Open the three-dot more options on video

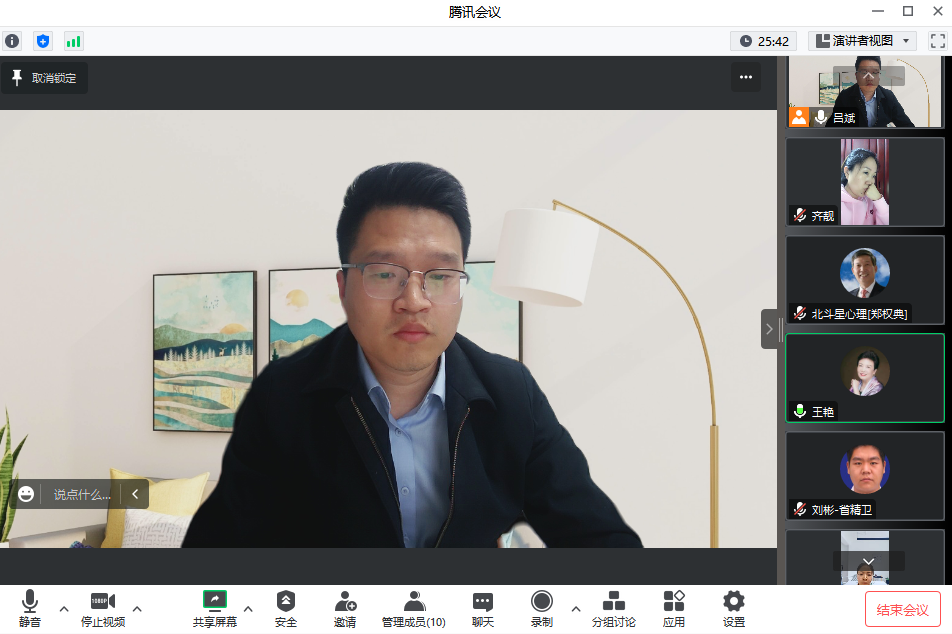(x=746, y=77)
